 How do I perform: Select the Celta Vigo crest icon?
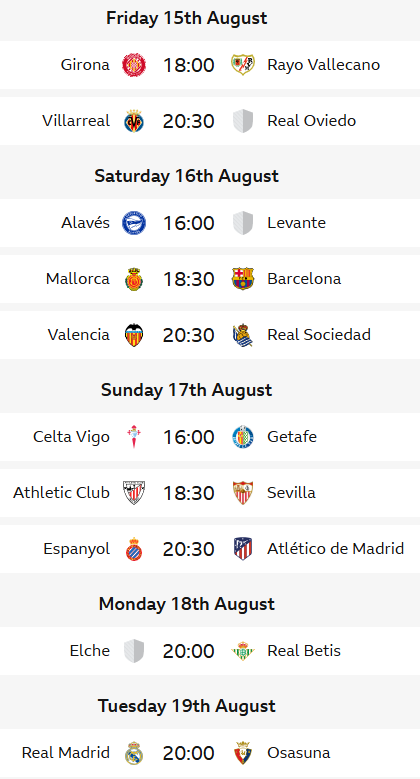click(134, 437)
